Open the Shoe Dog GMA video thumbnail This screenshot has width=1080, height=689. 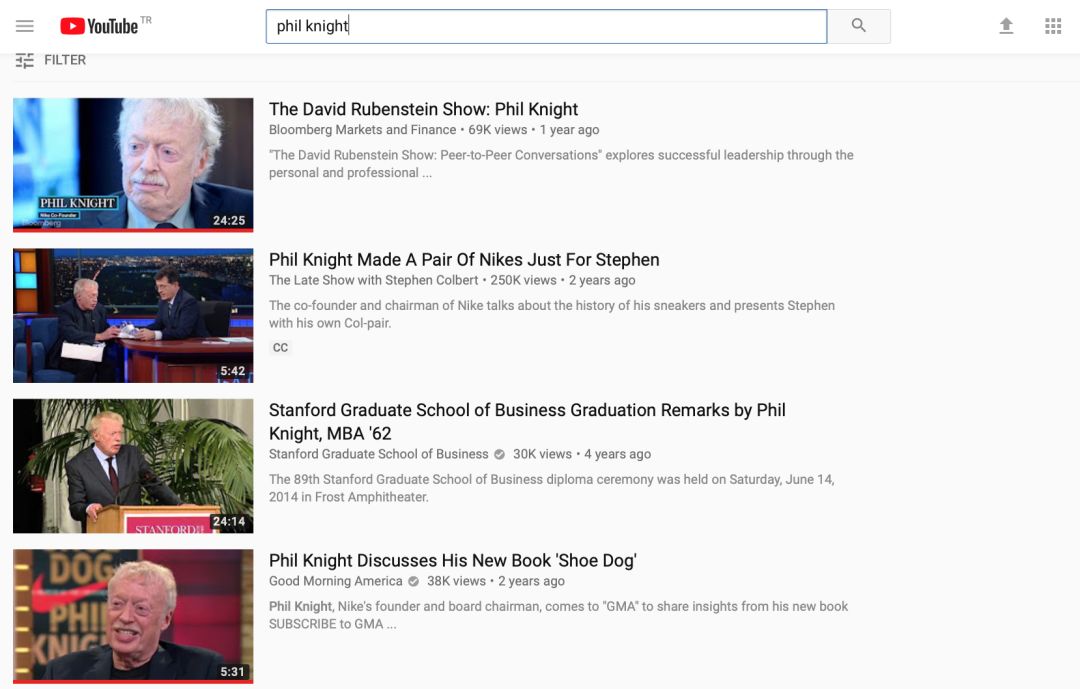click(133, 616)
